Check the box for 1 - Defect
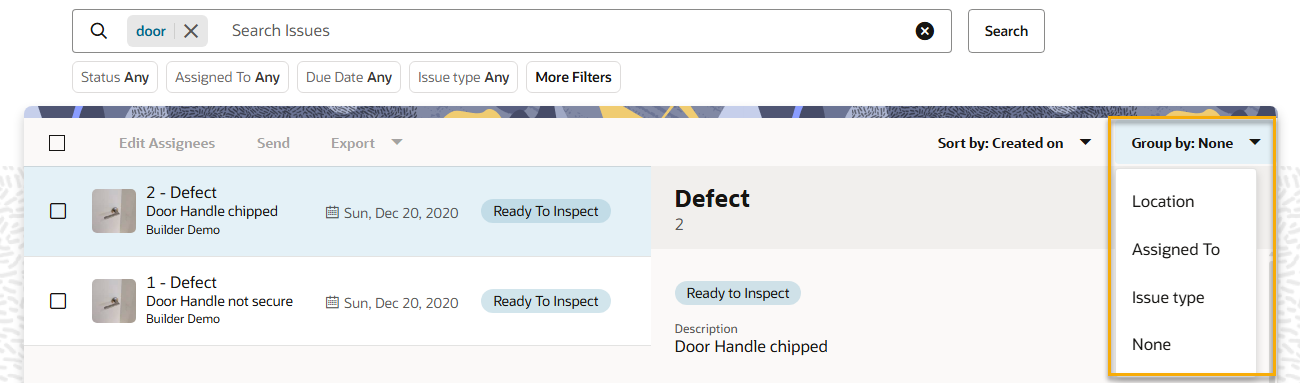The image size is (1300, 383). click(x=58, y=301)
